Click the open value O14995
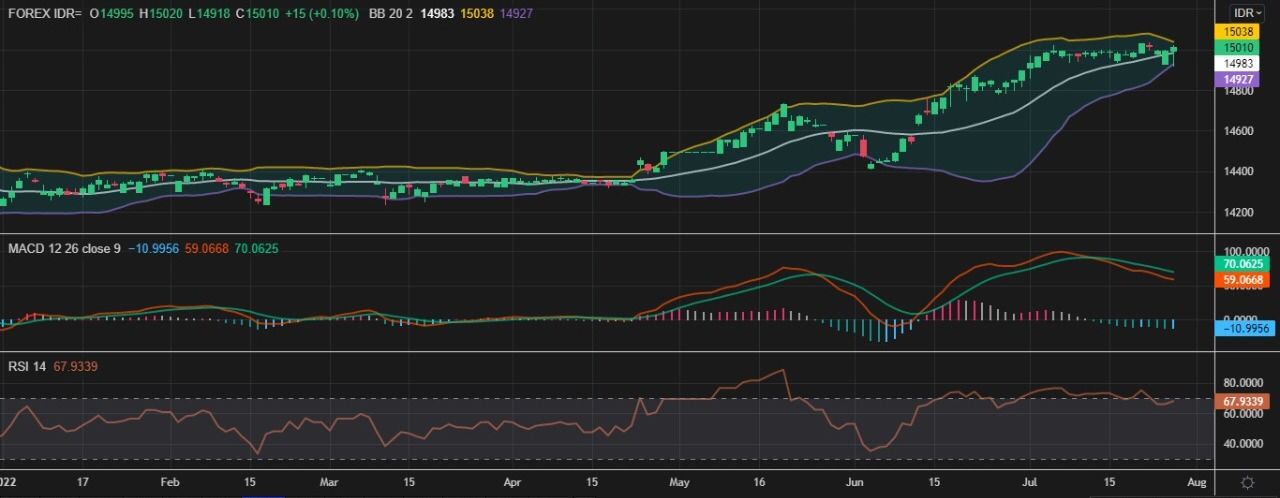1280x498 pixels. [x=112, y=13]
